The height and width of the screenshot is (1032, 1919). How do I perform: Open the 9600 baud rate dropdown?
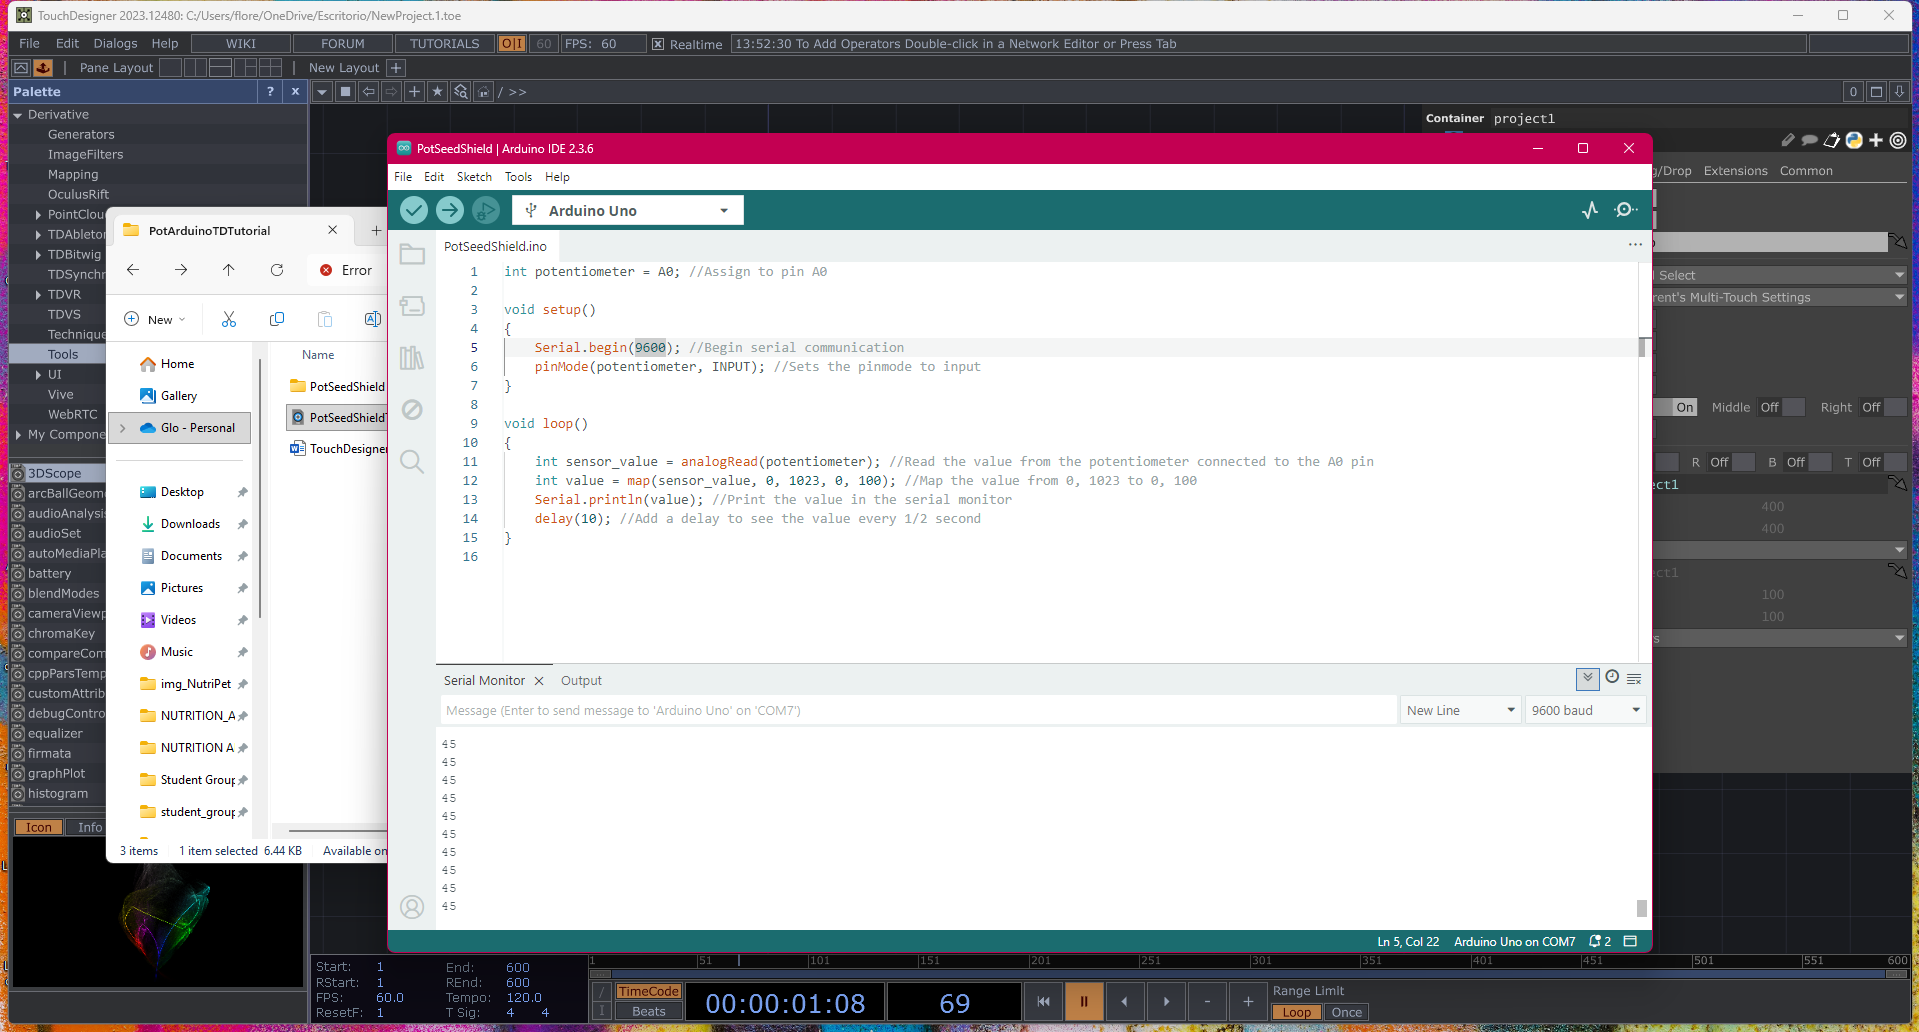tap(1585, 711)
